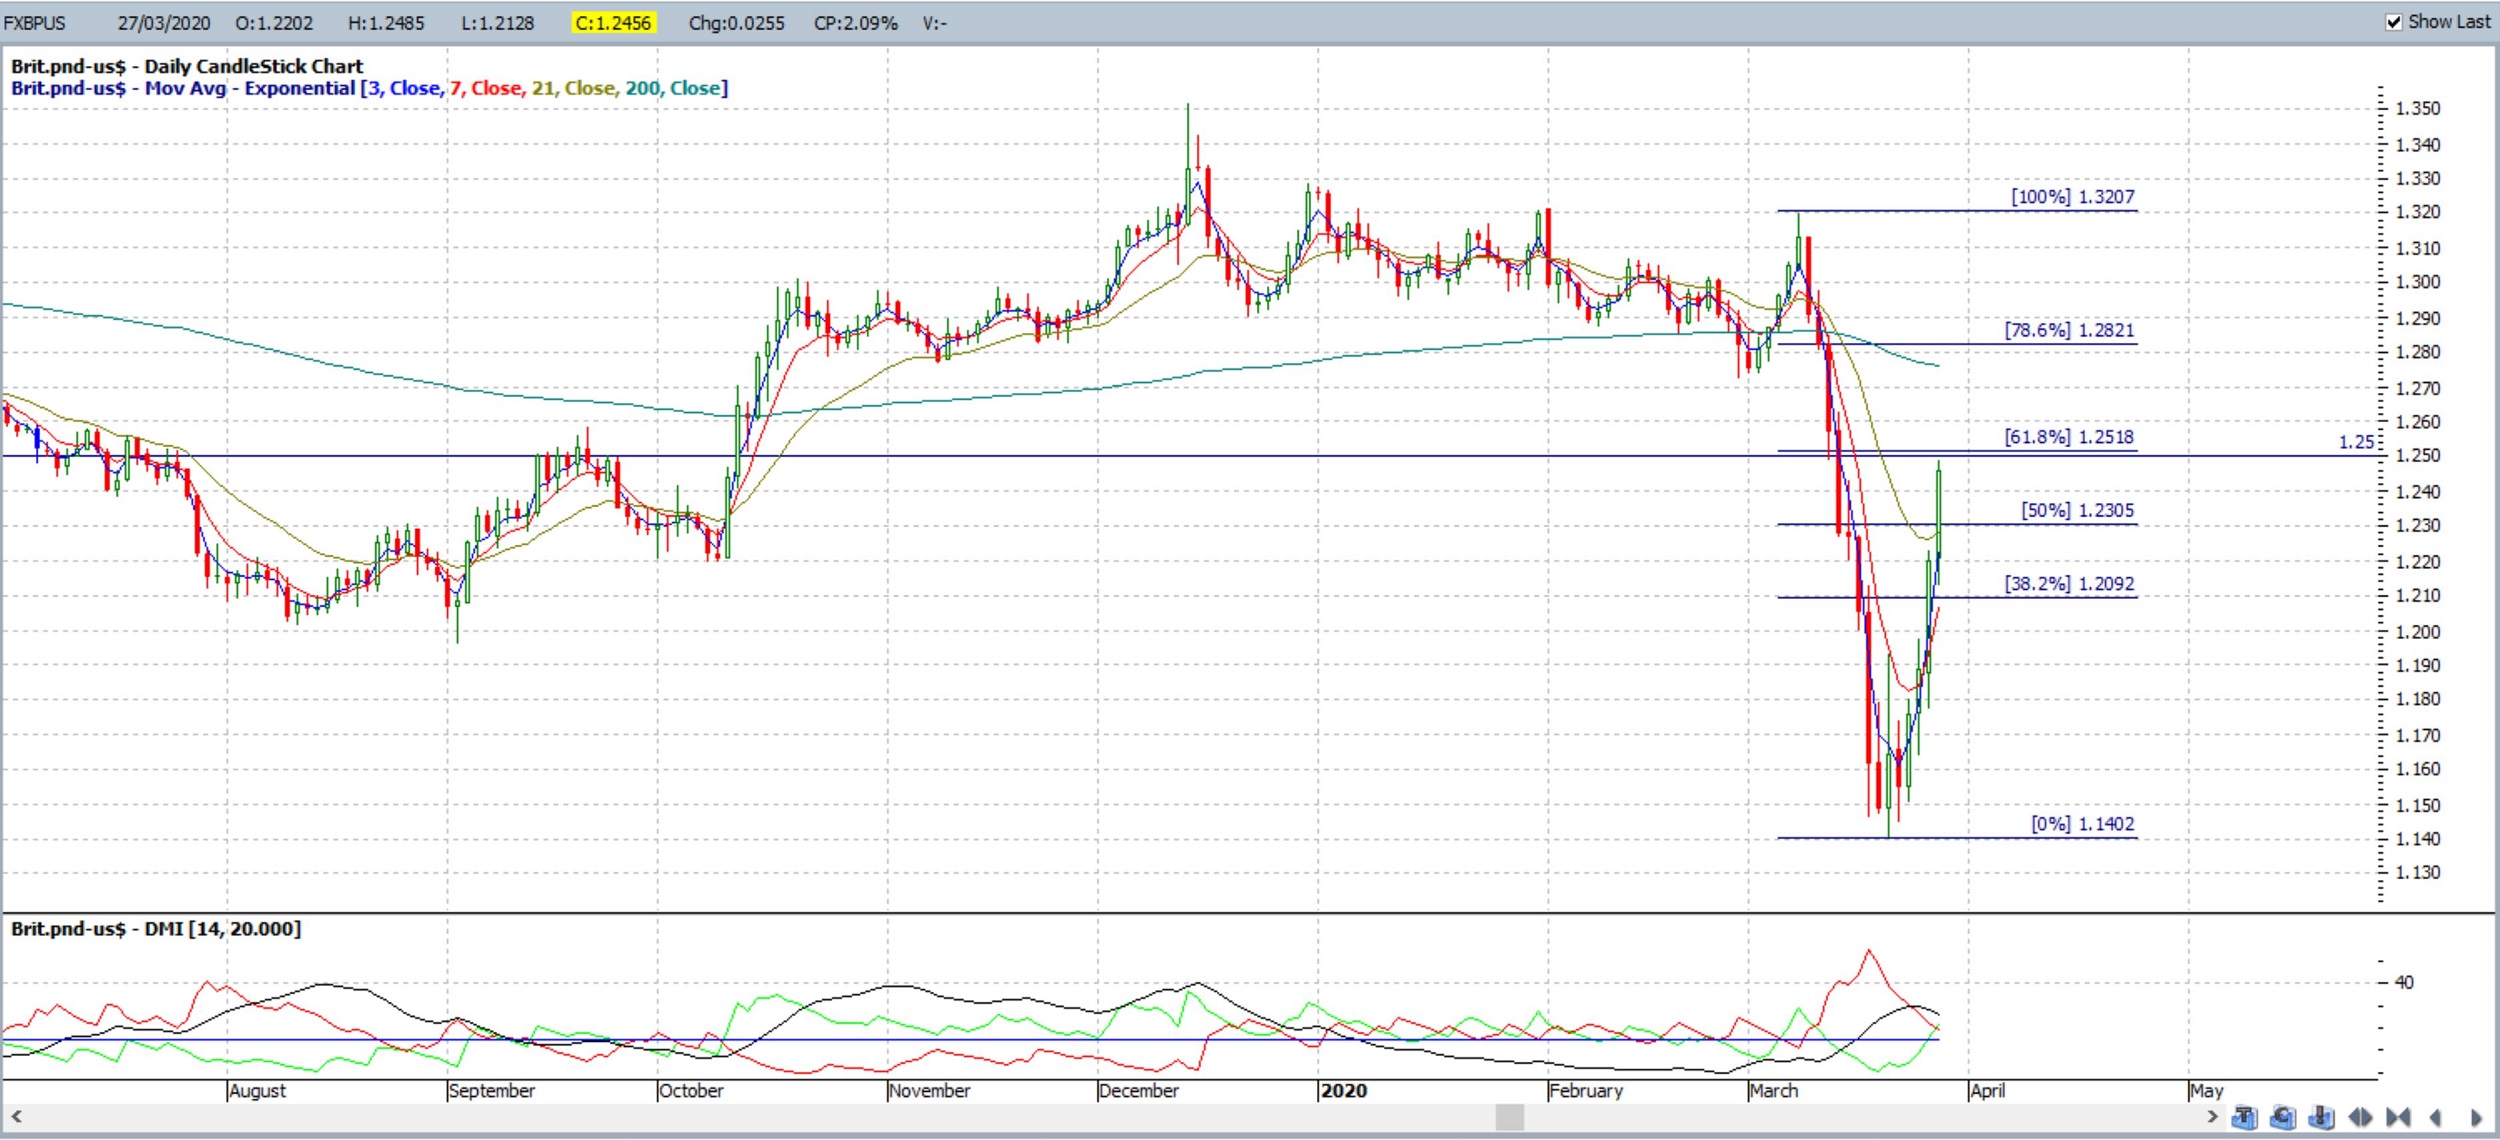Click the 1.130 price axis label
This screenshot has height=1140, width=2500.
[2418, 873]
